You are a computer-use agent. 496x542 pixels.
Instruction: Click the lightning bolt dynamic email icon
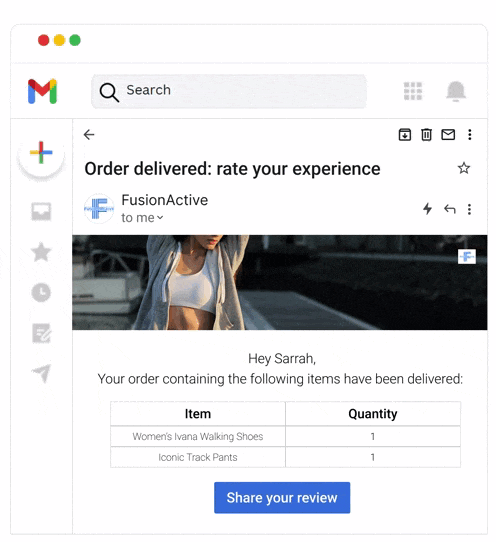(428, 209)
